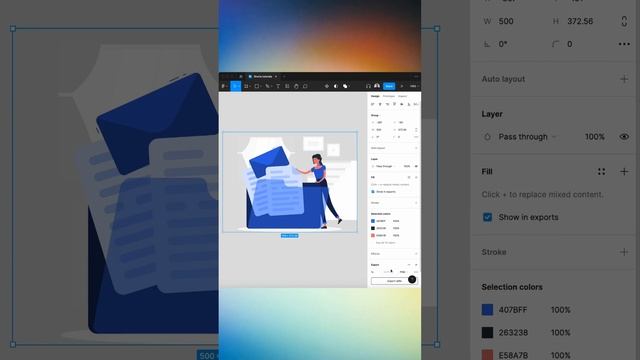Click the Align horizontal centers icon in the Design panel

coord(380,104)
